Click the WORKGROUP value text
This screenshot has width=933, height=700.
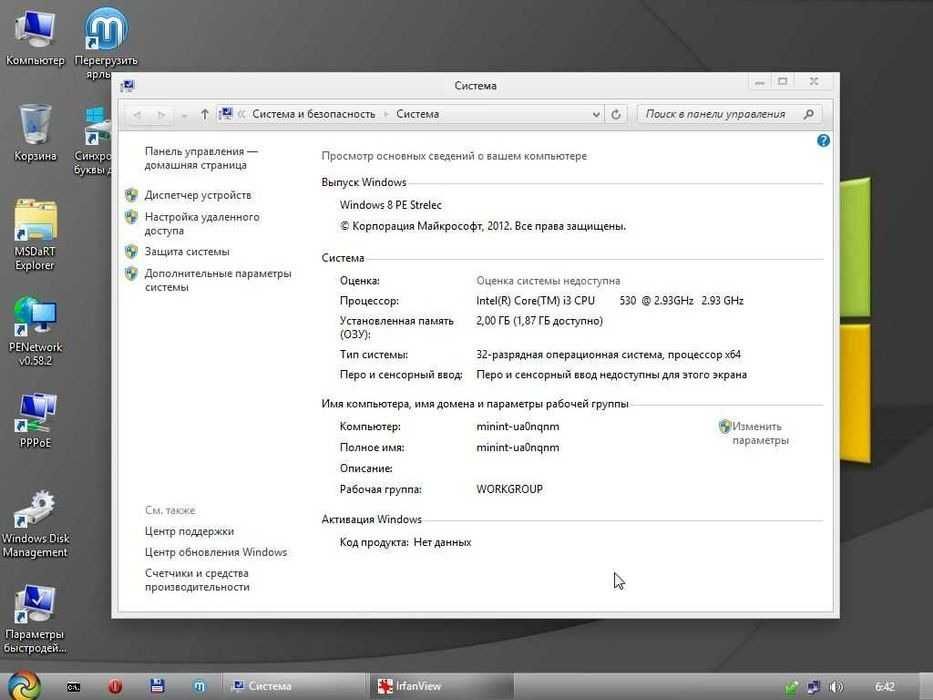(x=509, y=489)
